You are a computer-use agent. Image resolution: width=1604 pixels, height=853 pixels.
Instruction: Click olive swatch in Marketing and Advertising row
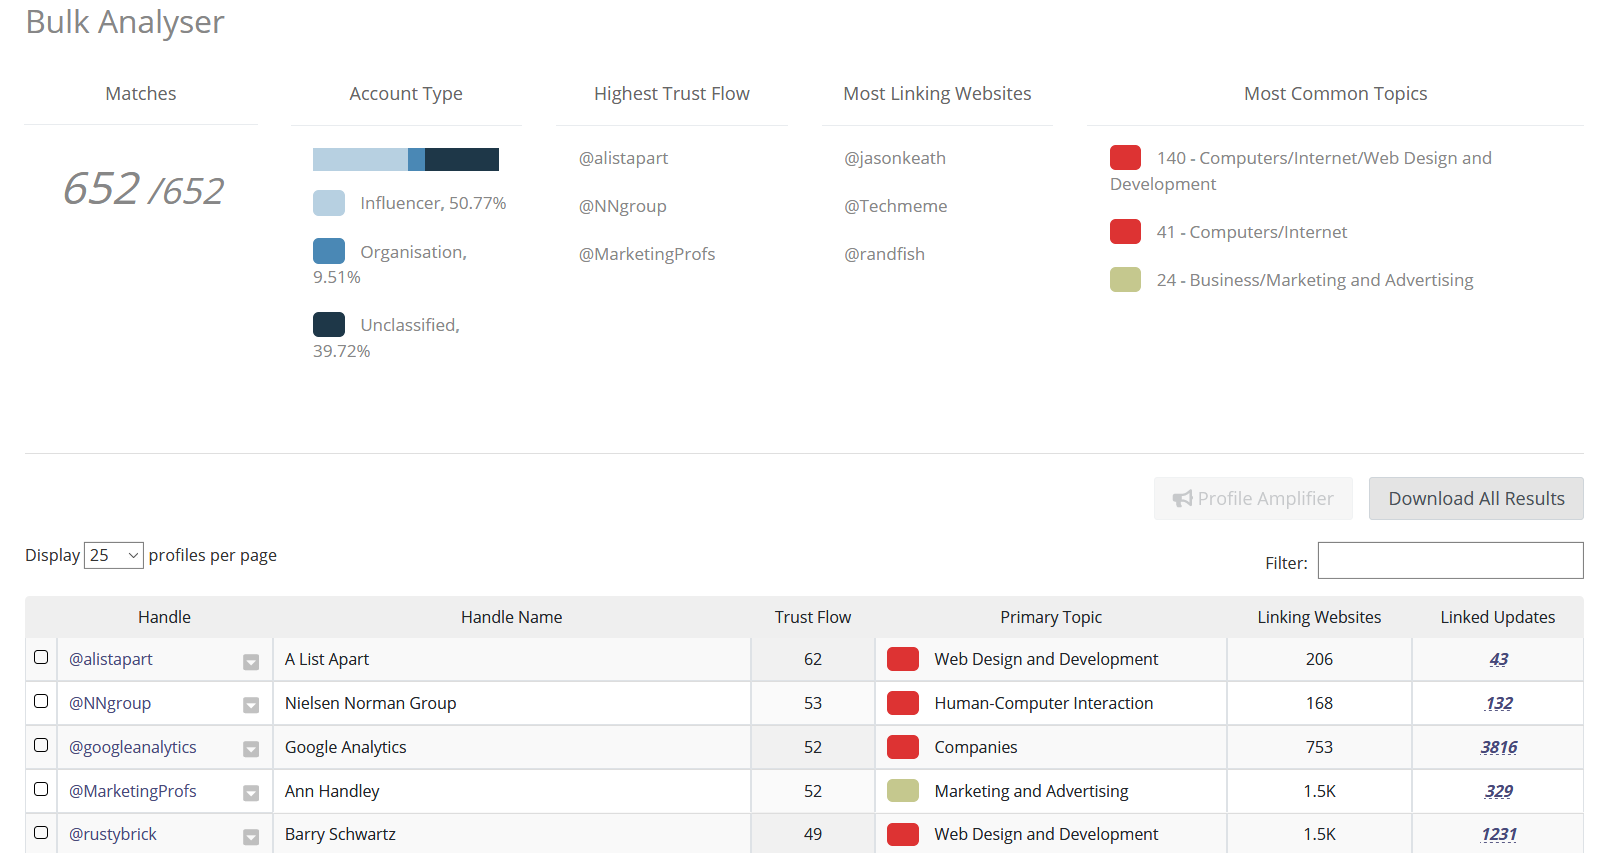[x=903, y=791]
